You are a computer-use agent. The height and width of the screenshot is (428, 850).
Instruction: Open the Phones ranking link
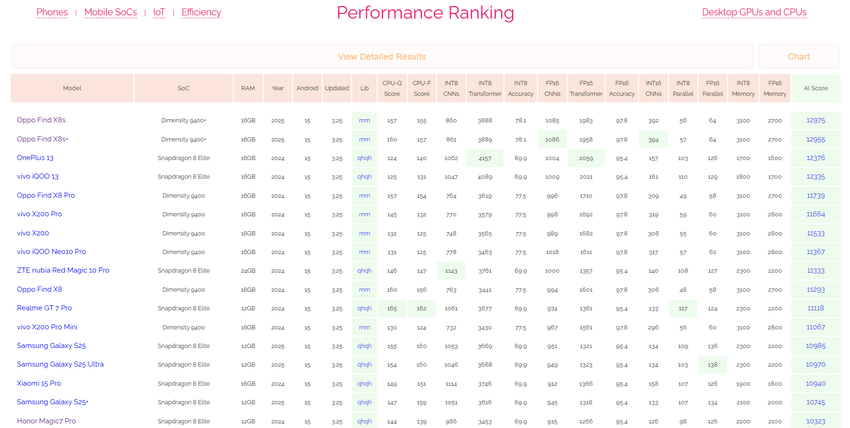(52, 12)
